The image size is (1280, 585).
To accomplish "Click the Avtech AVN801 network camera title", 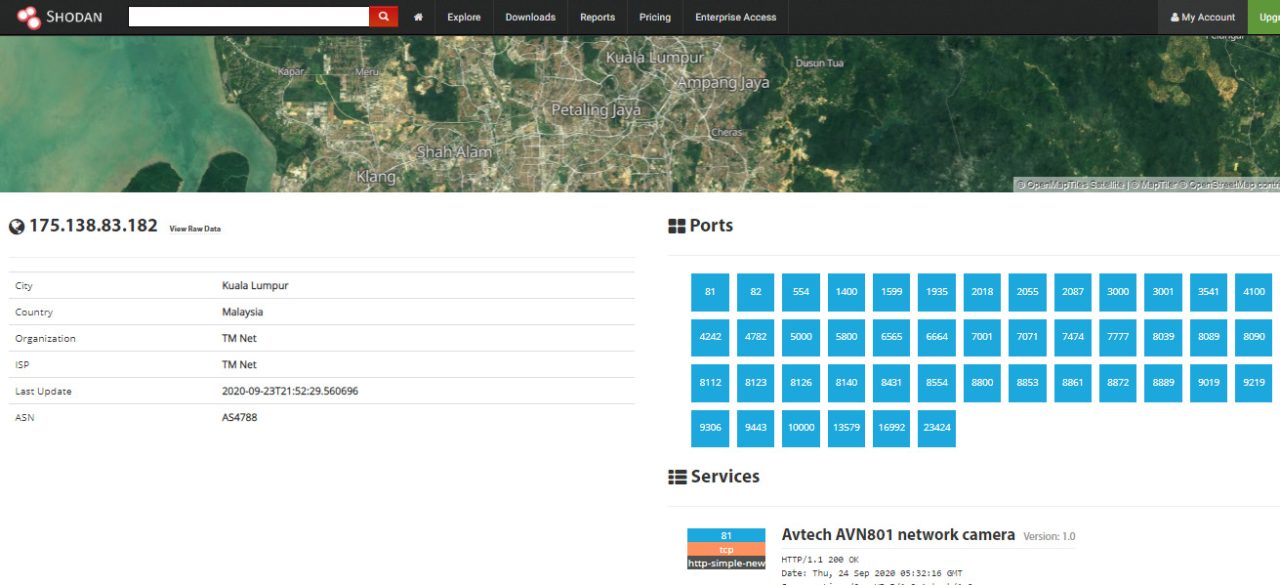I will pyautogui.click(x=898, y=535).
